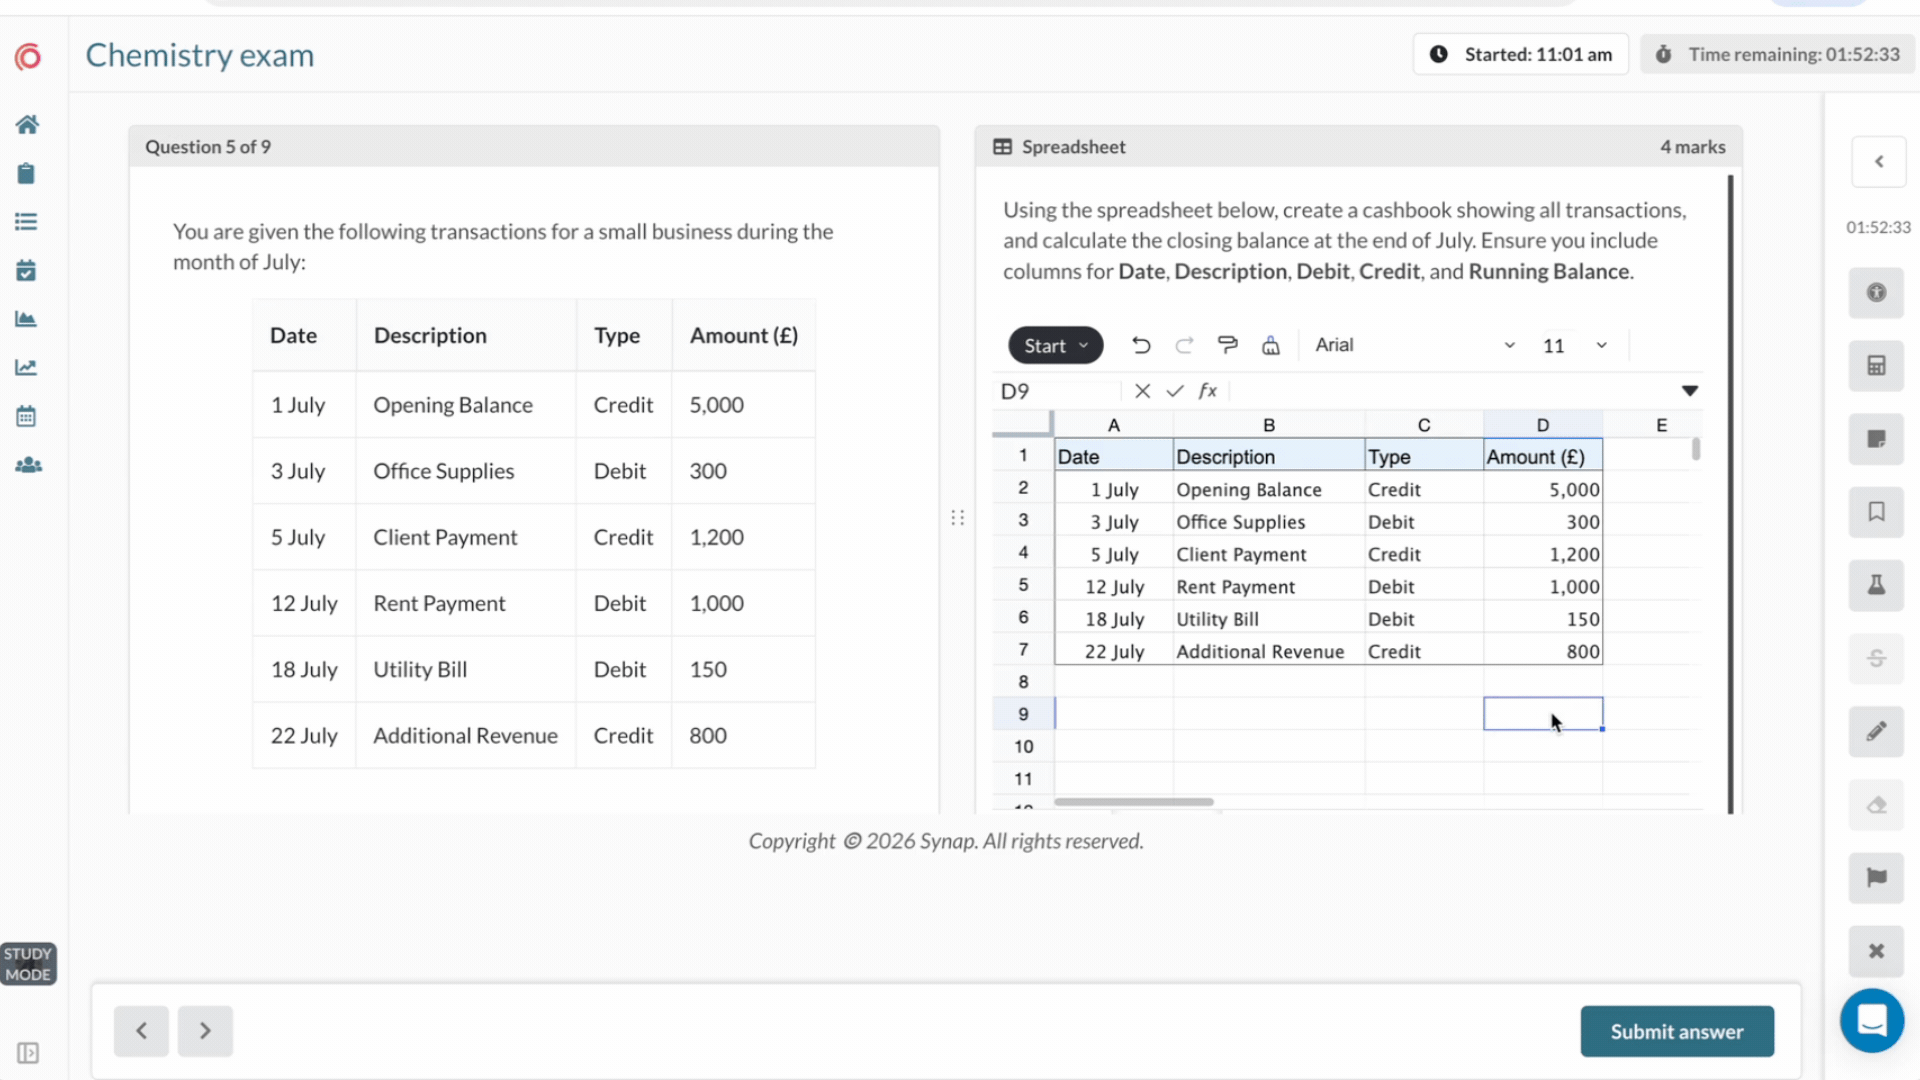The width and height of the screenshot is (1920, 1080).
Task: Open the clipboard sidebar icon
Action: (26, 173)
